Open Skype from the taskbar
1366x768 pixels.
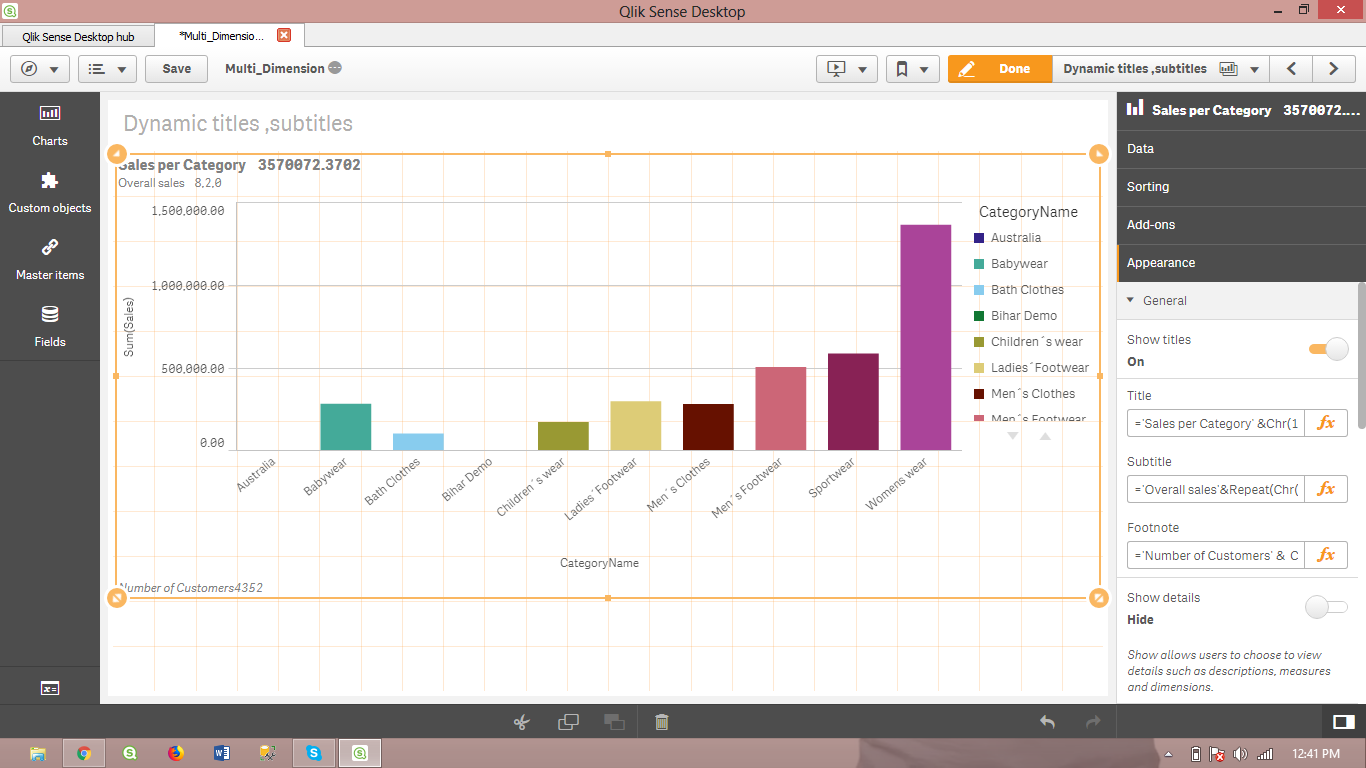314,754
